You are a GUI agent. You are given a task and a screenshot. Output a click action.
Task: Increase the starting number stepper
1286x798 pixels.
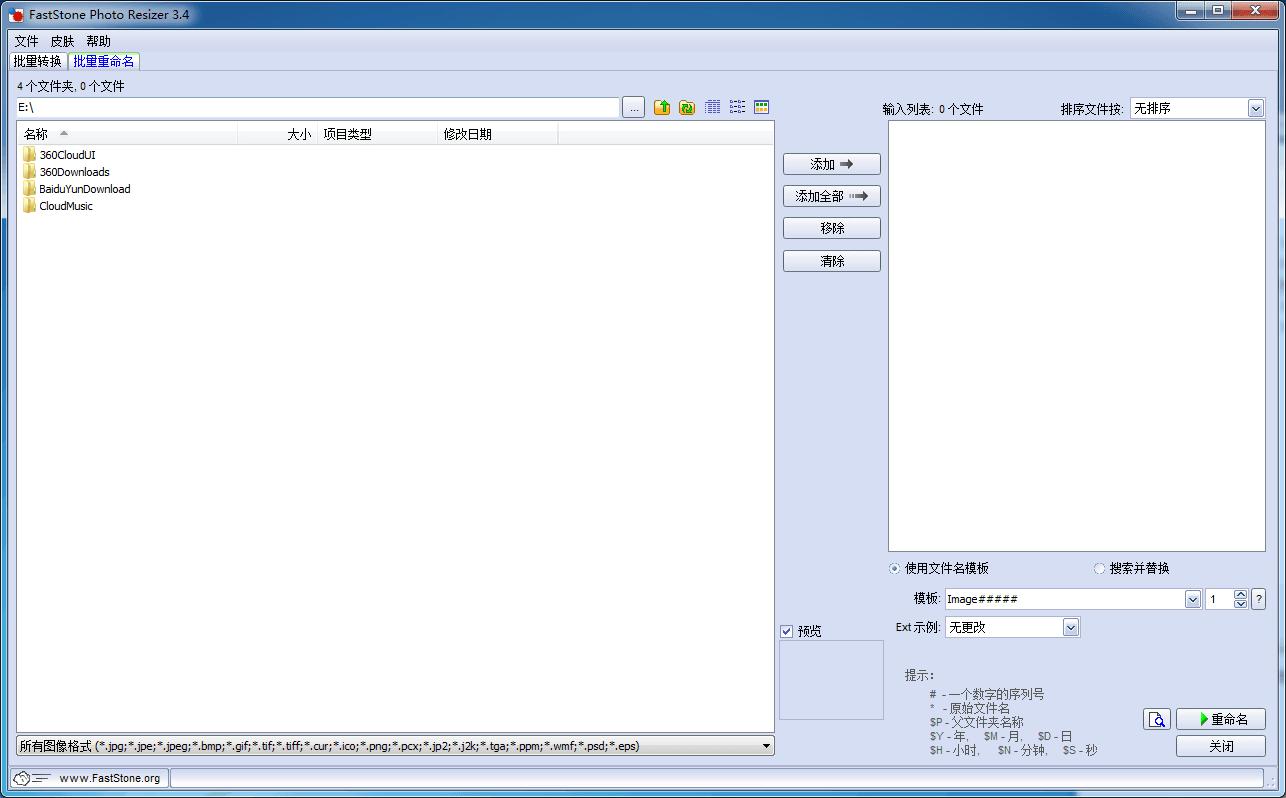(x=1241, y=594)
